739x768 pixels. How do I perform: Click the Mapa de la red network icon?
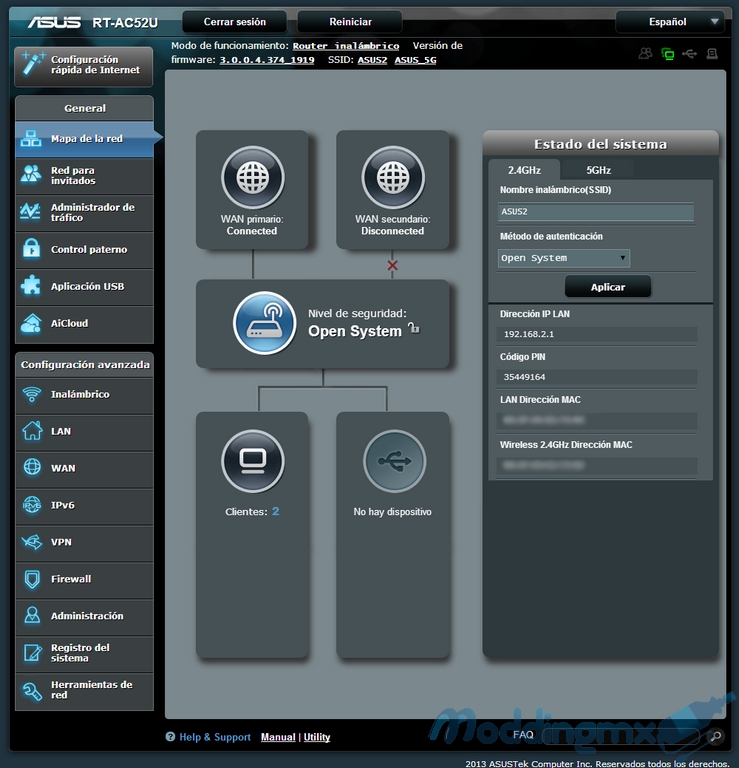(31, 139)
